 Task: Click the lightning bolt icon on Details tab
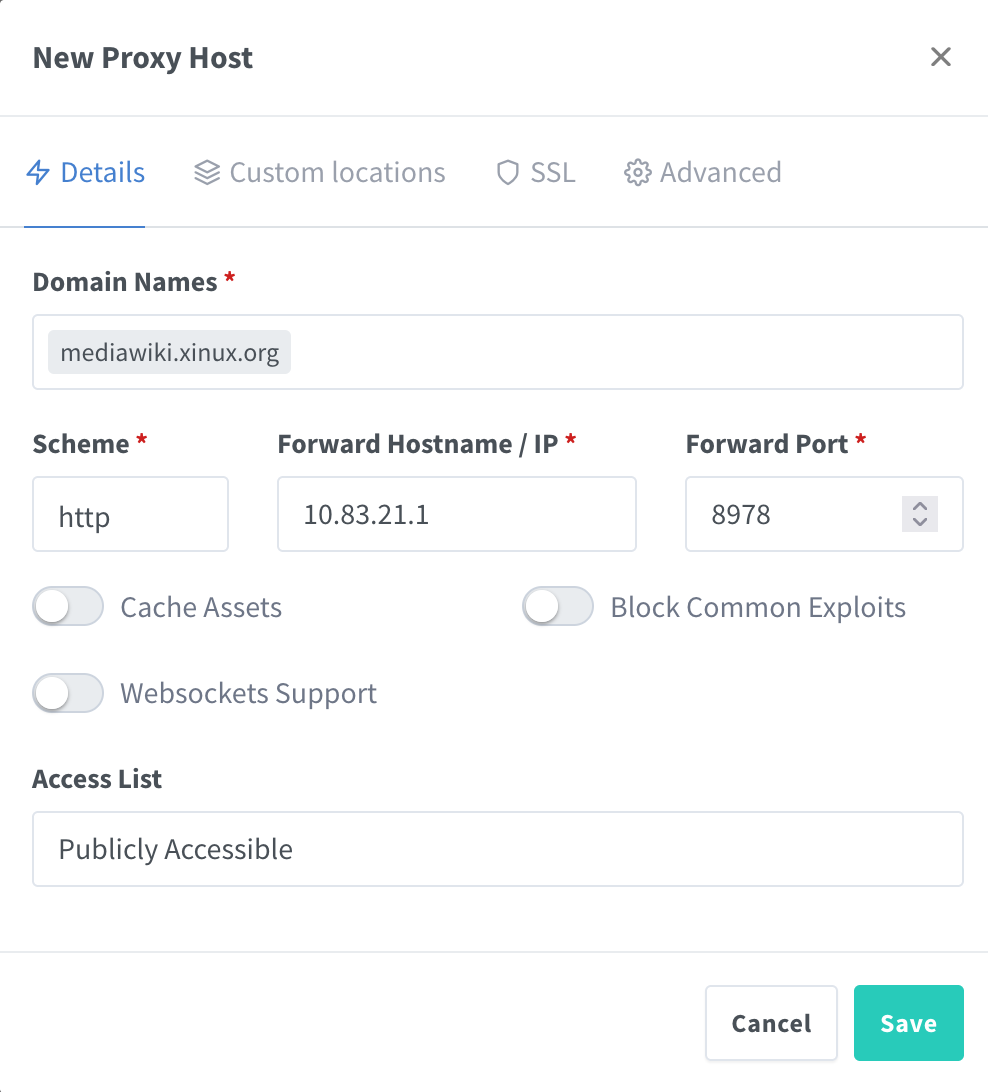click(38, 172)
